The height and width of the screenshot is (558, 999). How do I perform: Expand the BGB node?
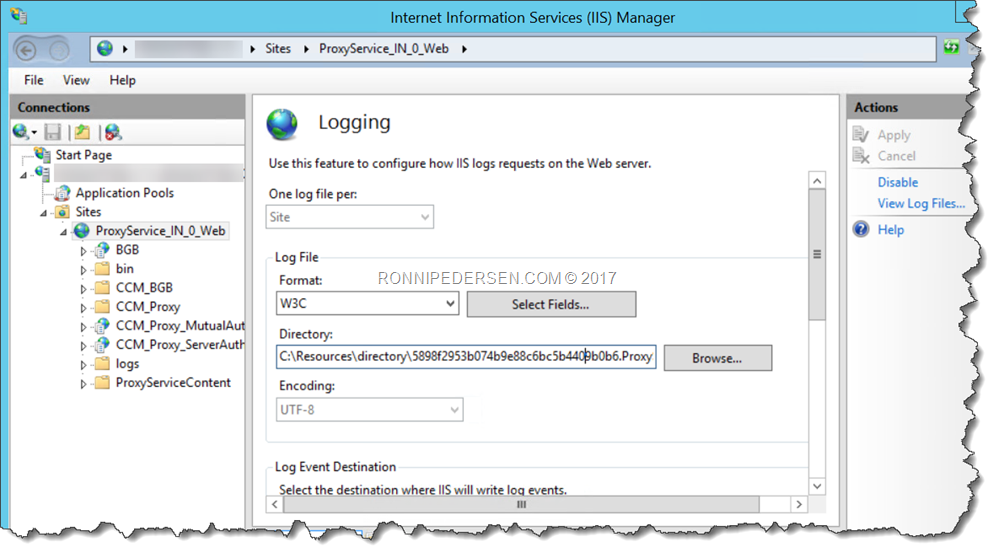(x=83, y=251)
